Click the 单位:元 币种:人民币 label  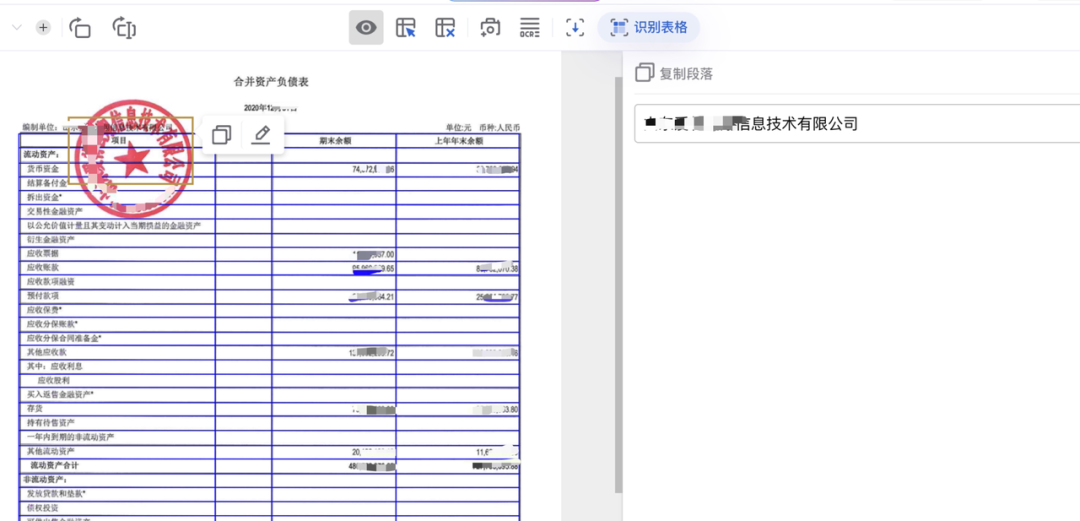click(x=484, y=128)
